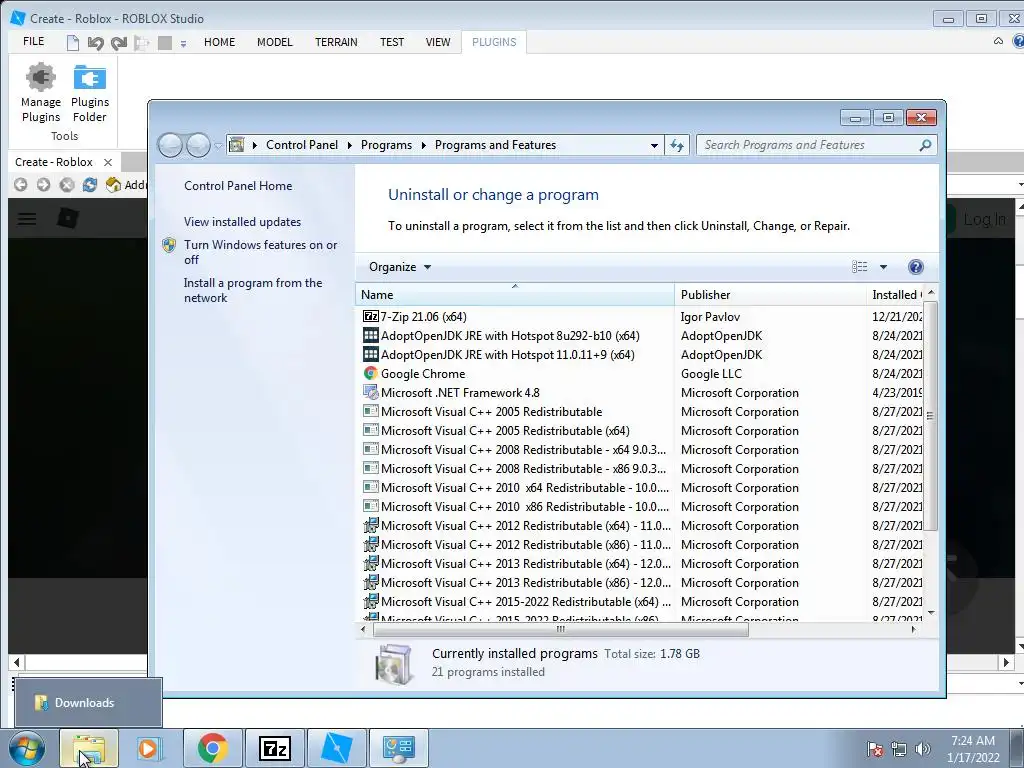Open View installed updates link
This screenshot has height=768, width=1024.
242,221
